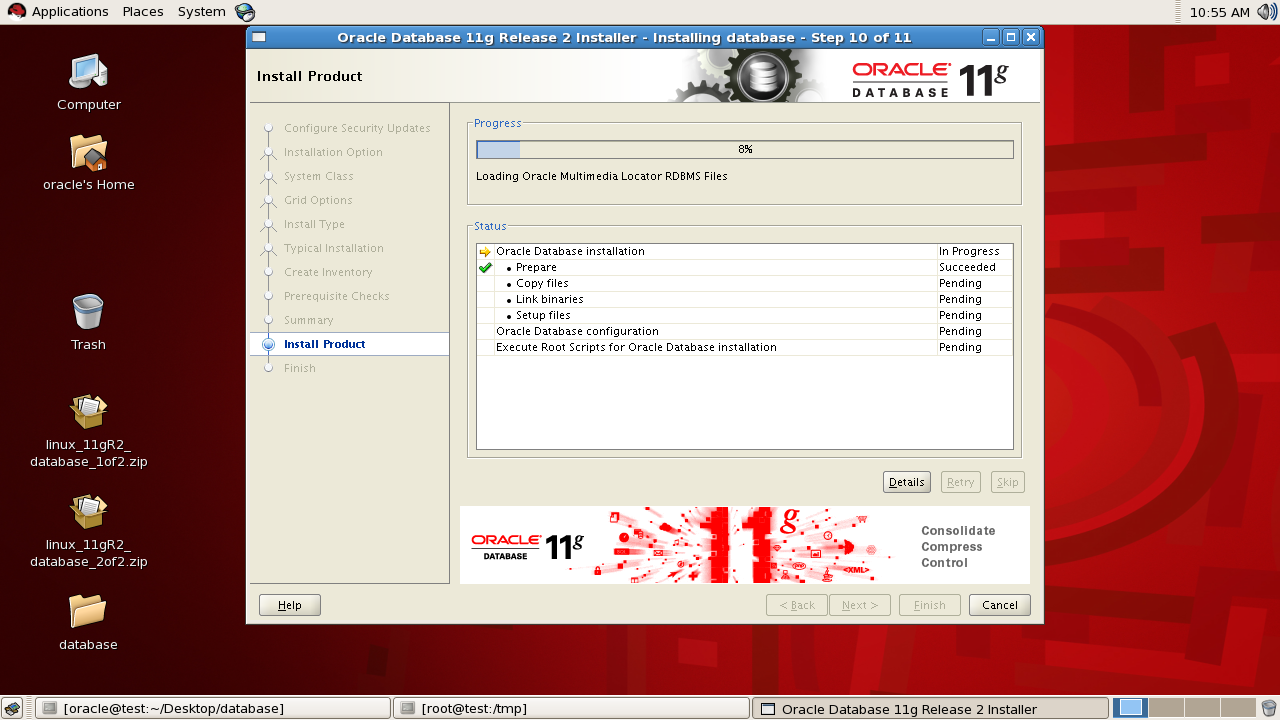1280x720 pixels.
Task: Select the Prerequisite Checks step
Action: pyautogui.click(x=337, y=296)
